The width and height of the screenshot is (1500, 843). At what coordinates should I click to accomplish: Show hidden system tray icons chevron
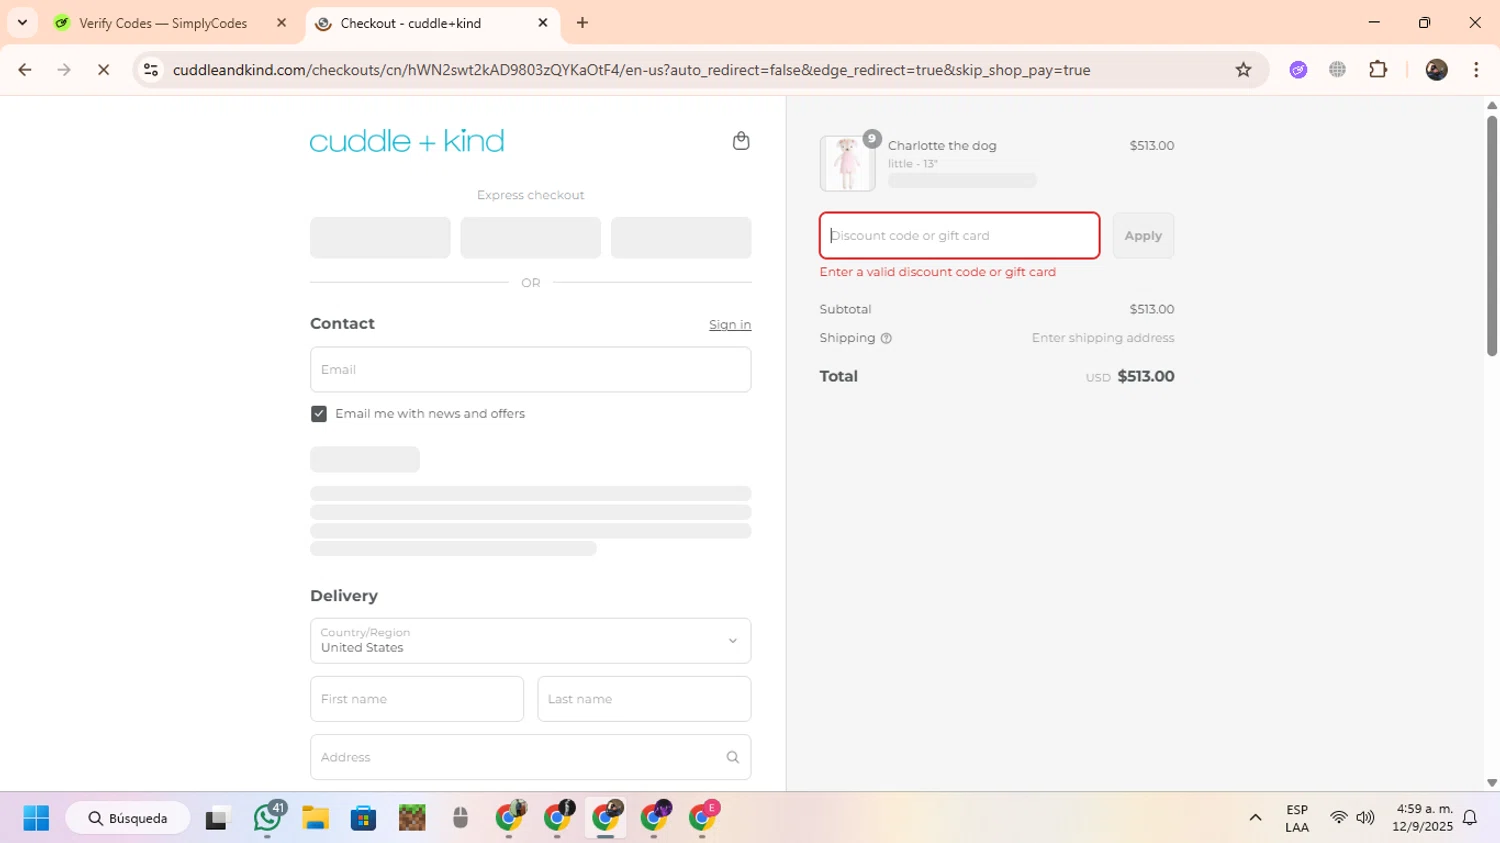point(1255,818)
